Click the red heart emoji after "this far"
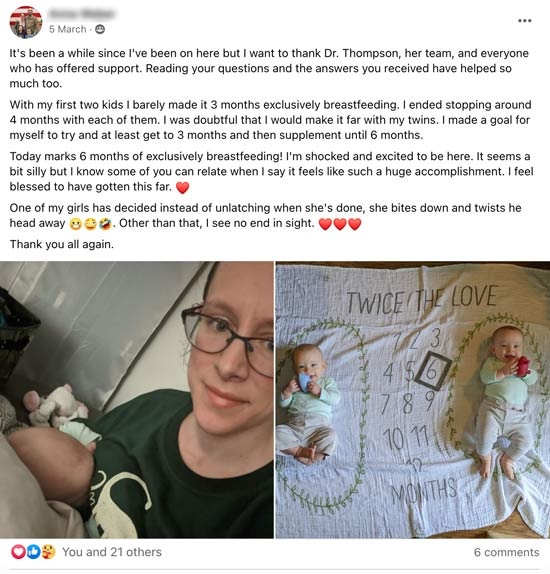 (182, 187)
